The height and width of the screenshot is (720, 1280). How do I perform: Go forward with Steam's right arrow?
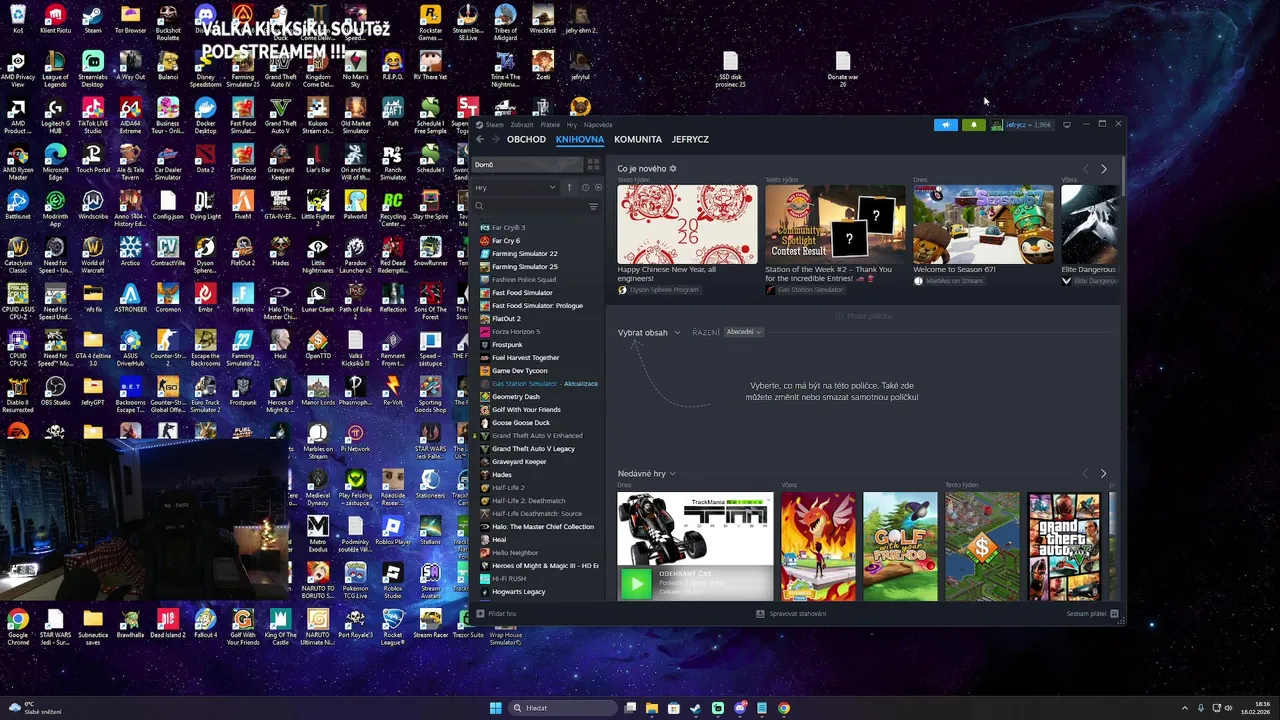coord(495,140)
